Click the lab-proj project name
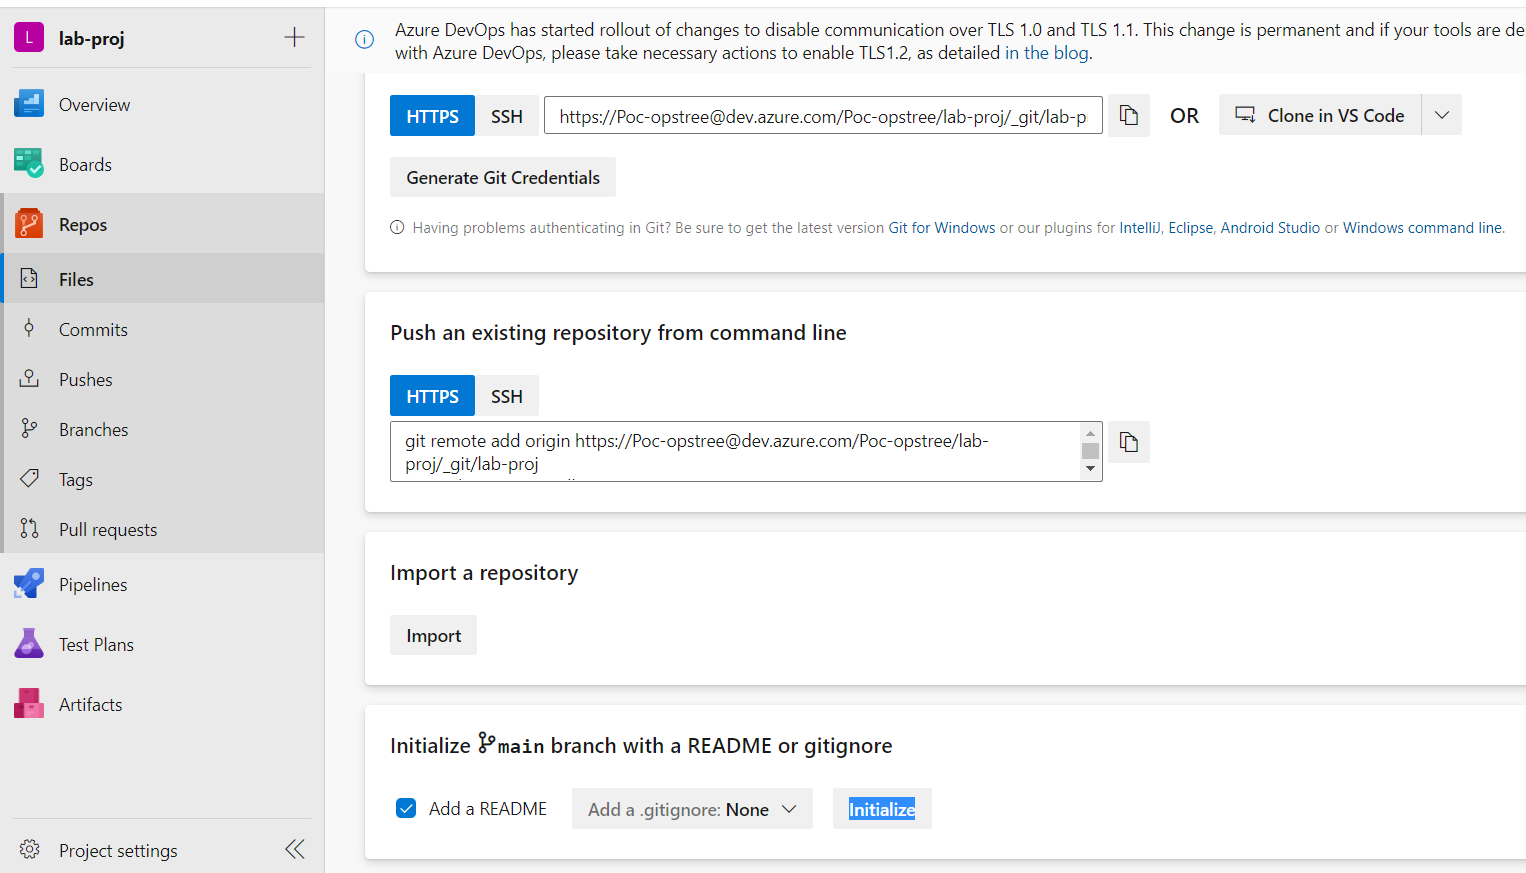The width and height of the screenshot is (1526, 873). [x=92, y=38]
